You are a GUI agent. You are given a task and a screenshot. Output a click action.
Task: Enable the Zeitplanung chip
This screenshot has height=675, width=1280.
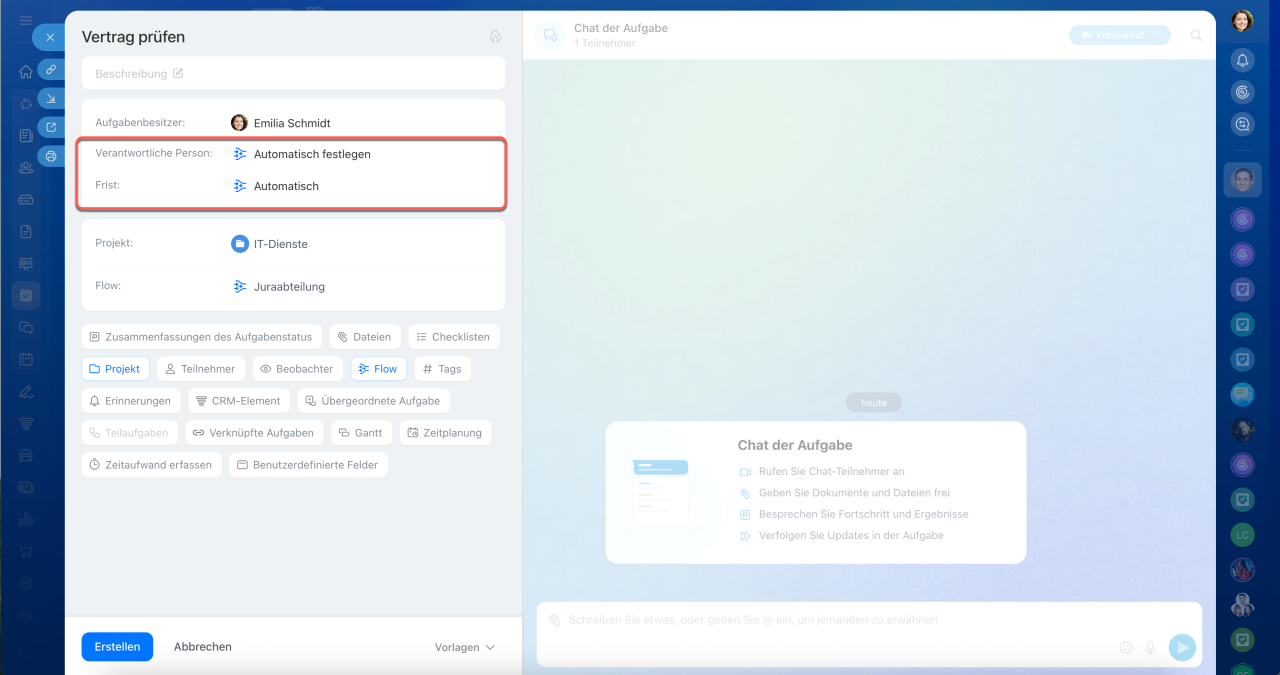[445, 433]
